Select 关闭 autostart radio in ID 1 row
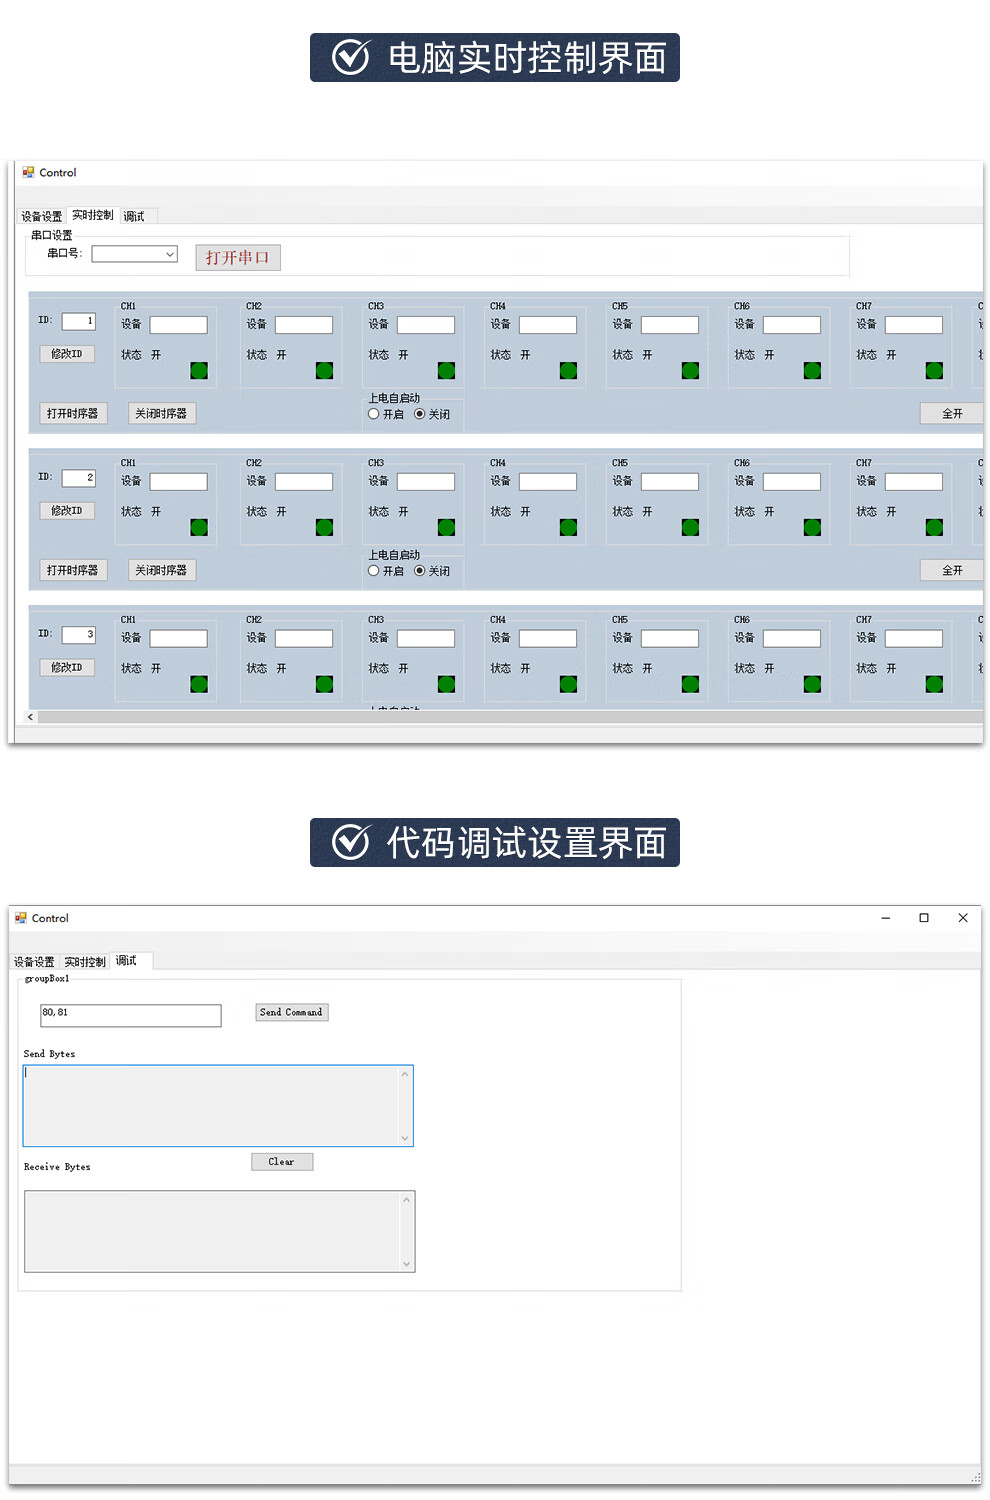This screenshot has width=990, height=1500. point(420,414)
